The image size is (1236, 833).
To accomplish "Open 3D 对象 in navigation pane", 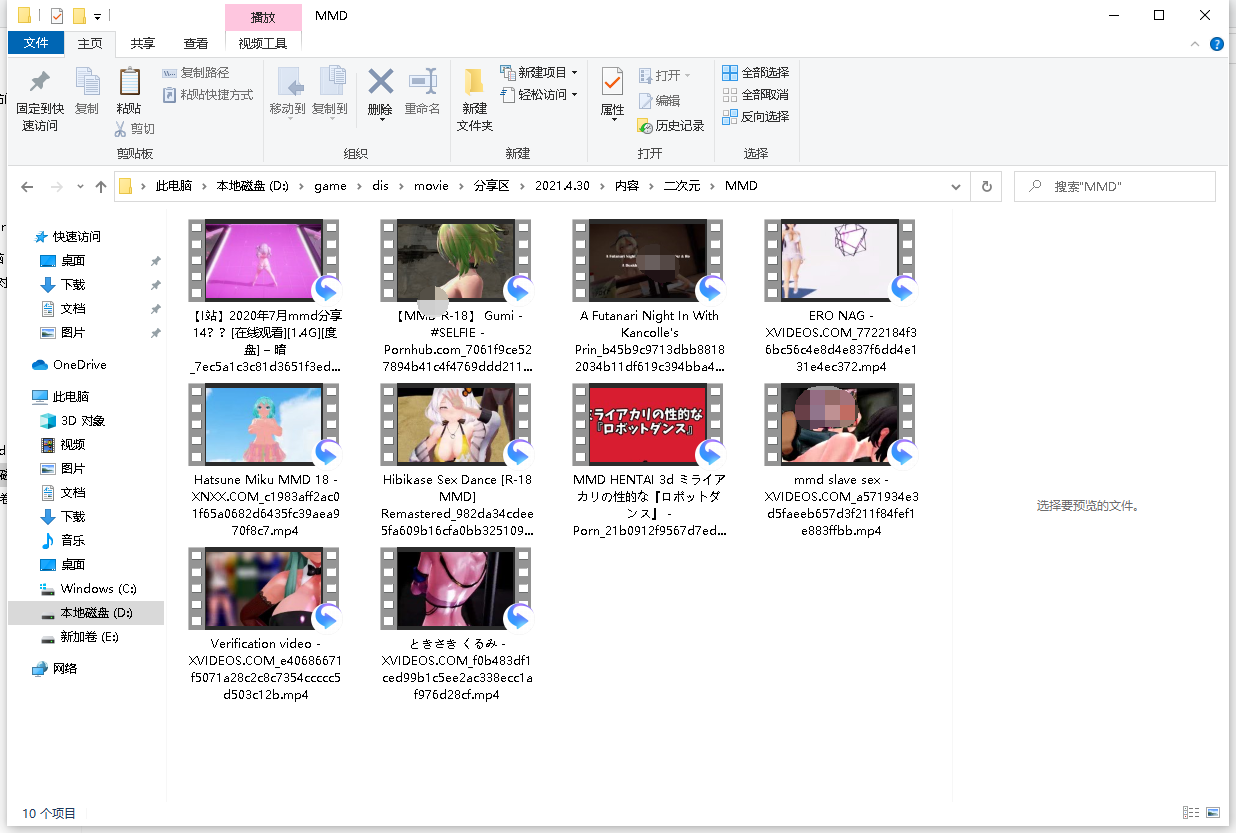I will coord(82,421).
